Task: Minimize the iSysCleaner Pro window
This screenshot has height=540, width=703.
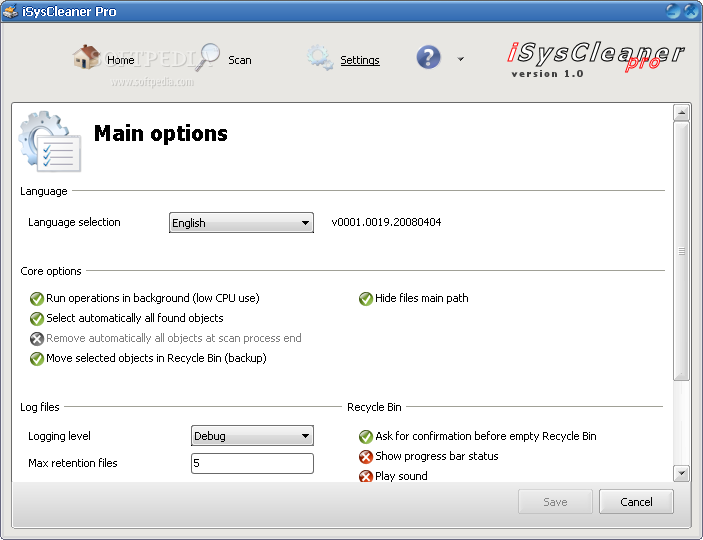Action: [673, 11]
